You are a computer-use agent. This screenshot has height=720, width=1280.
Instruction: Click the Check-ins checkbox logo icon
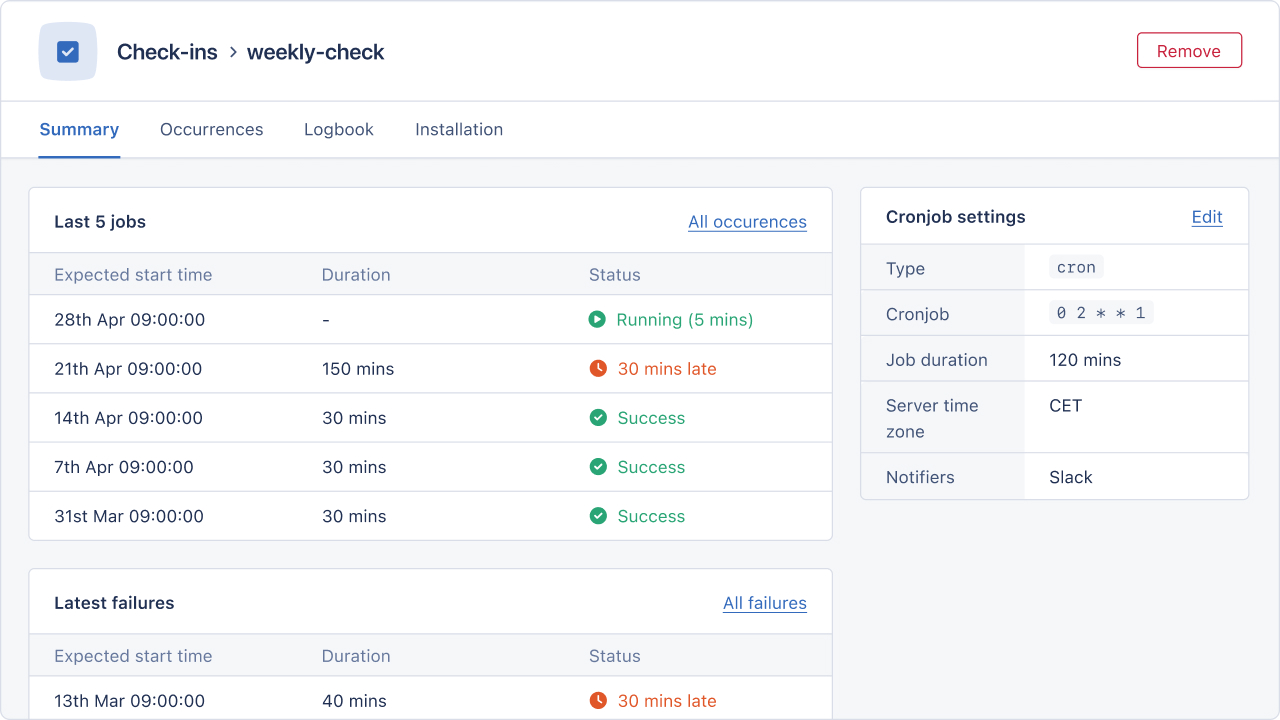pos(68,51)
